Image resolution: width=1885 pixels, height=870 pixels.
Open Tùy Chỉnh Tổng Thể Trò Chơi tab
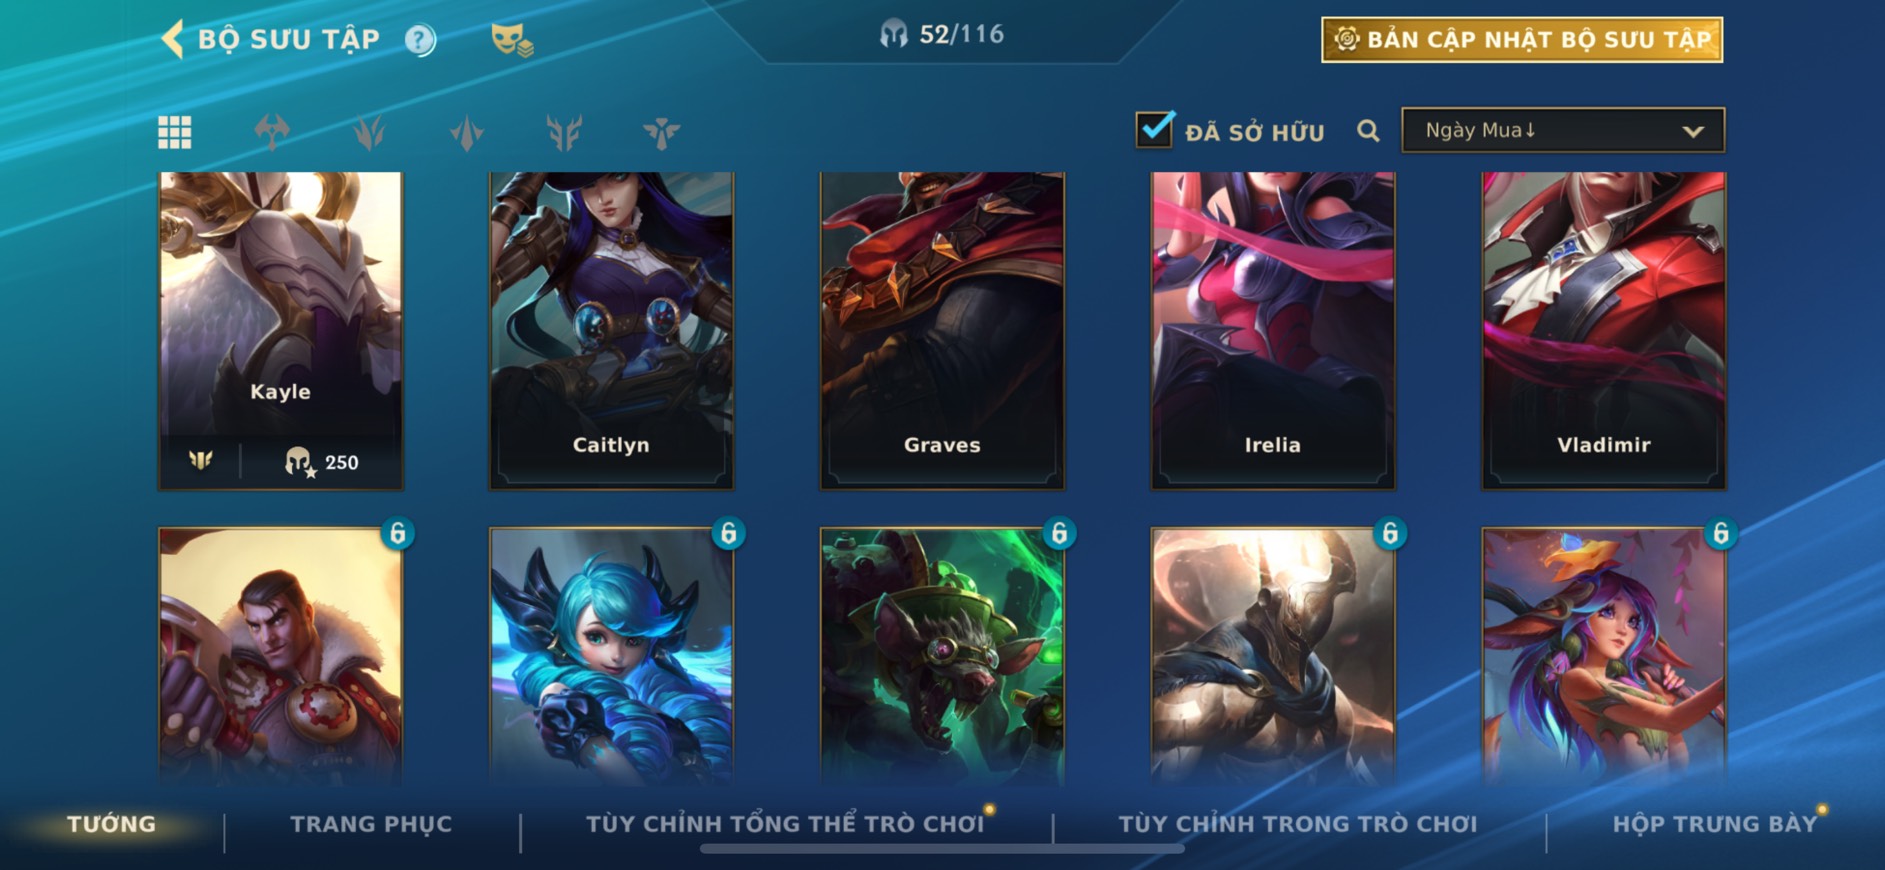point(785,824)
